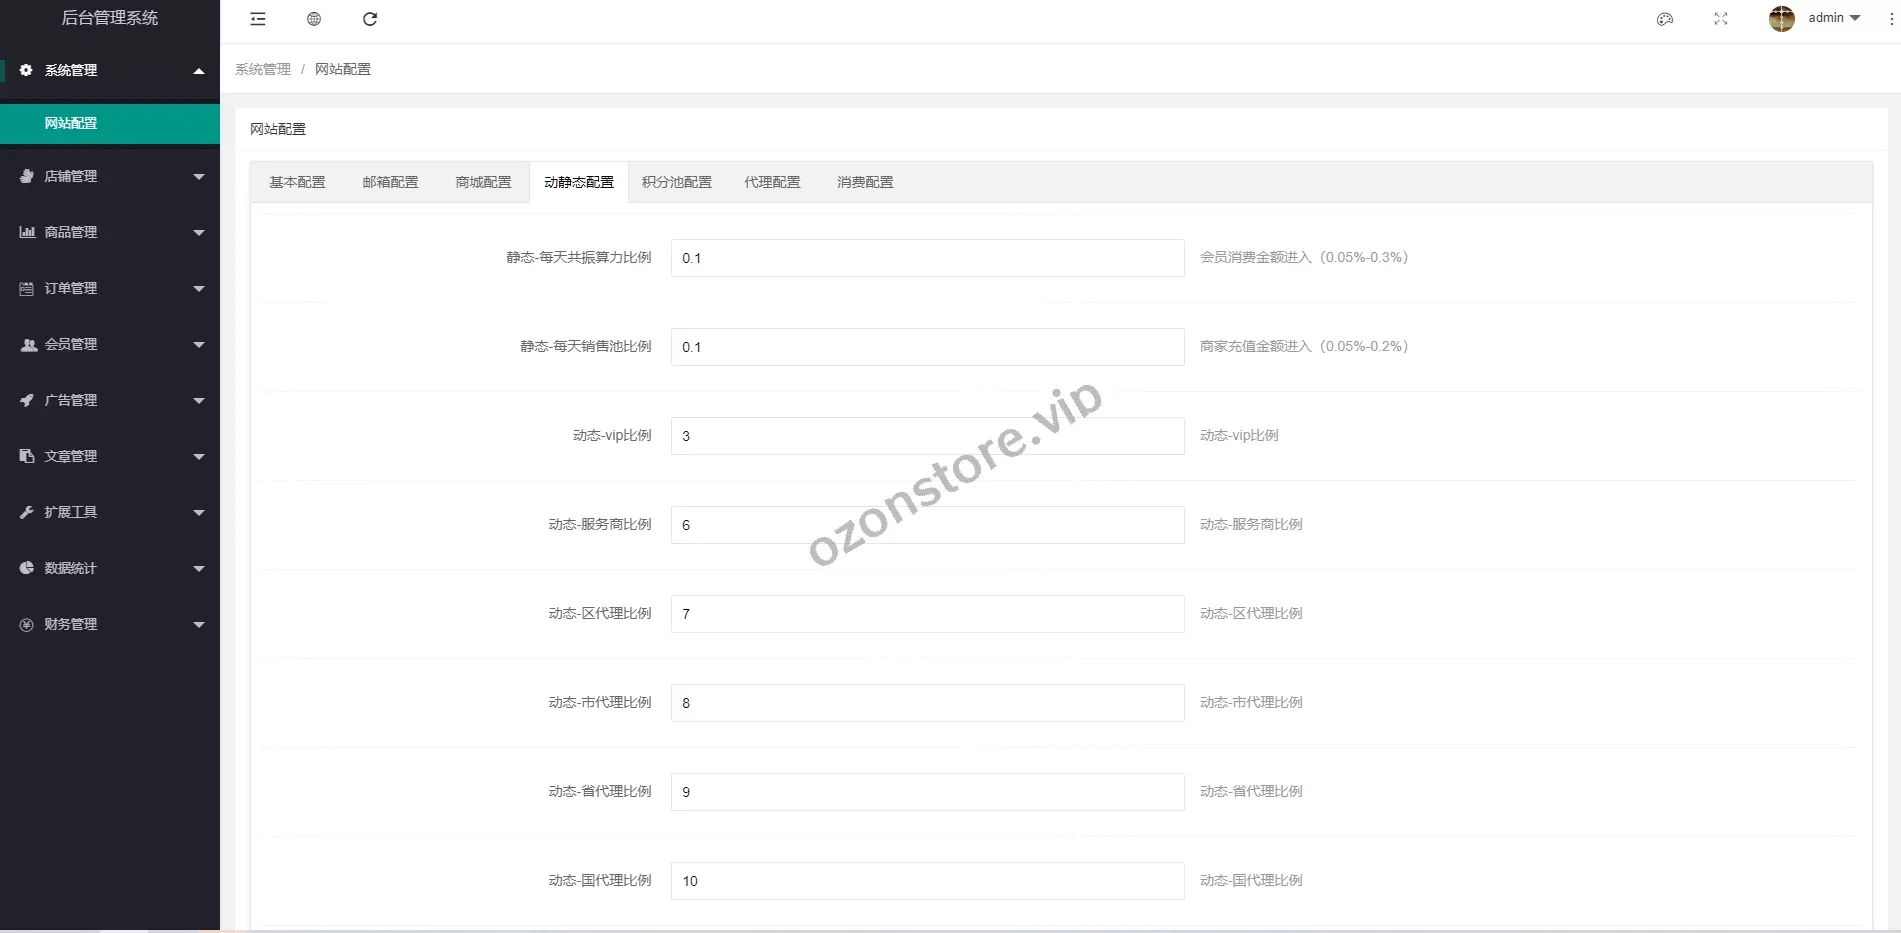1901x933 pixels.
Task: Expand the 商品管理 sidebar menu
Action: tap(110, 232)
